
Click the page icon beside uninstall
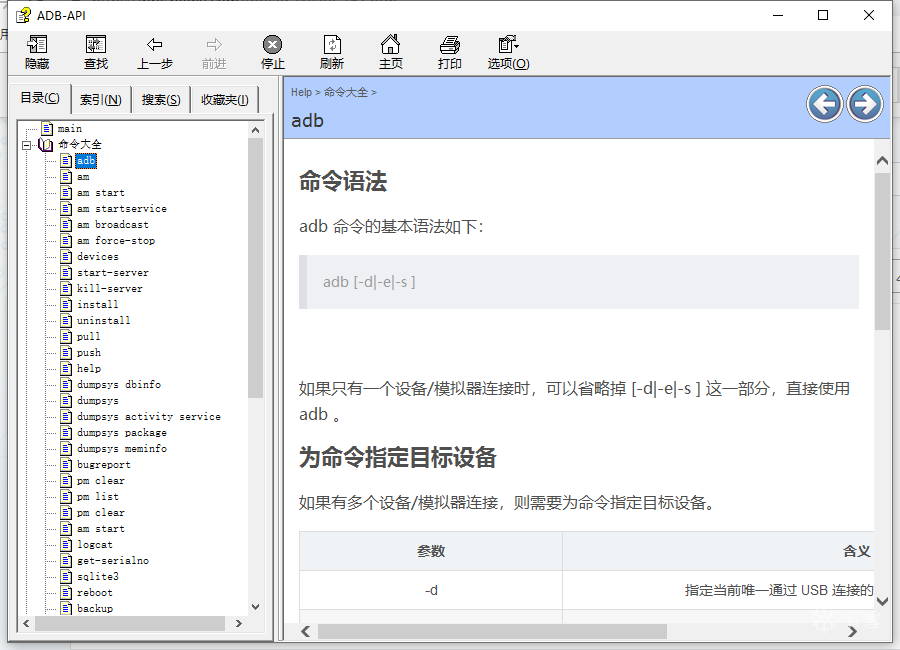point(67,320)
